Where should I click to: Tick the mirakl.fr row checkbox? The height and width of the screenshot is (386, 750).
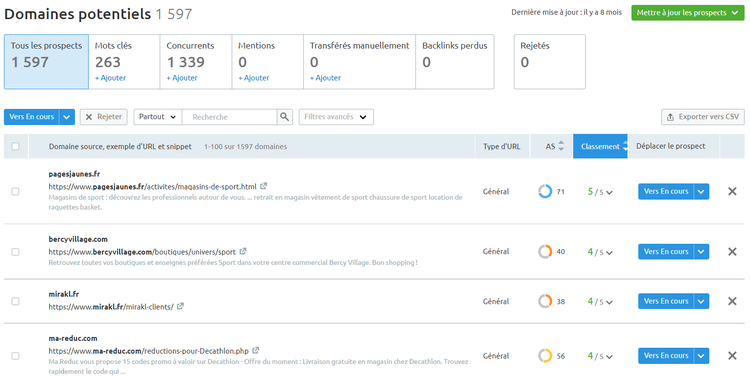[x=15, y=301]
